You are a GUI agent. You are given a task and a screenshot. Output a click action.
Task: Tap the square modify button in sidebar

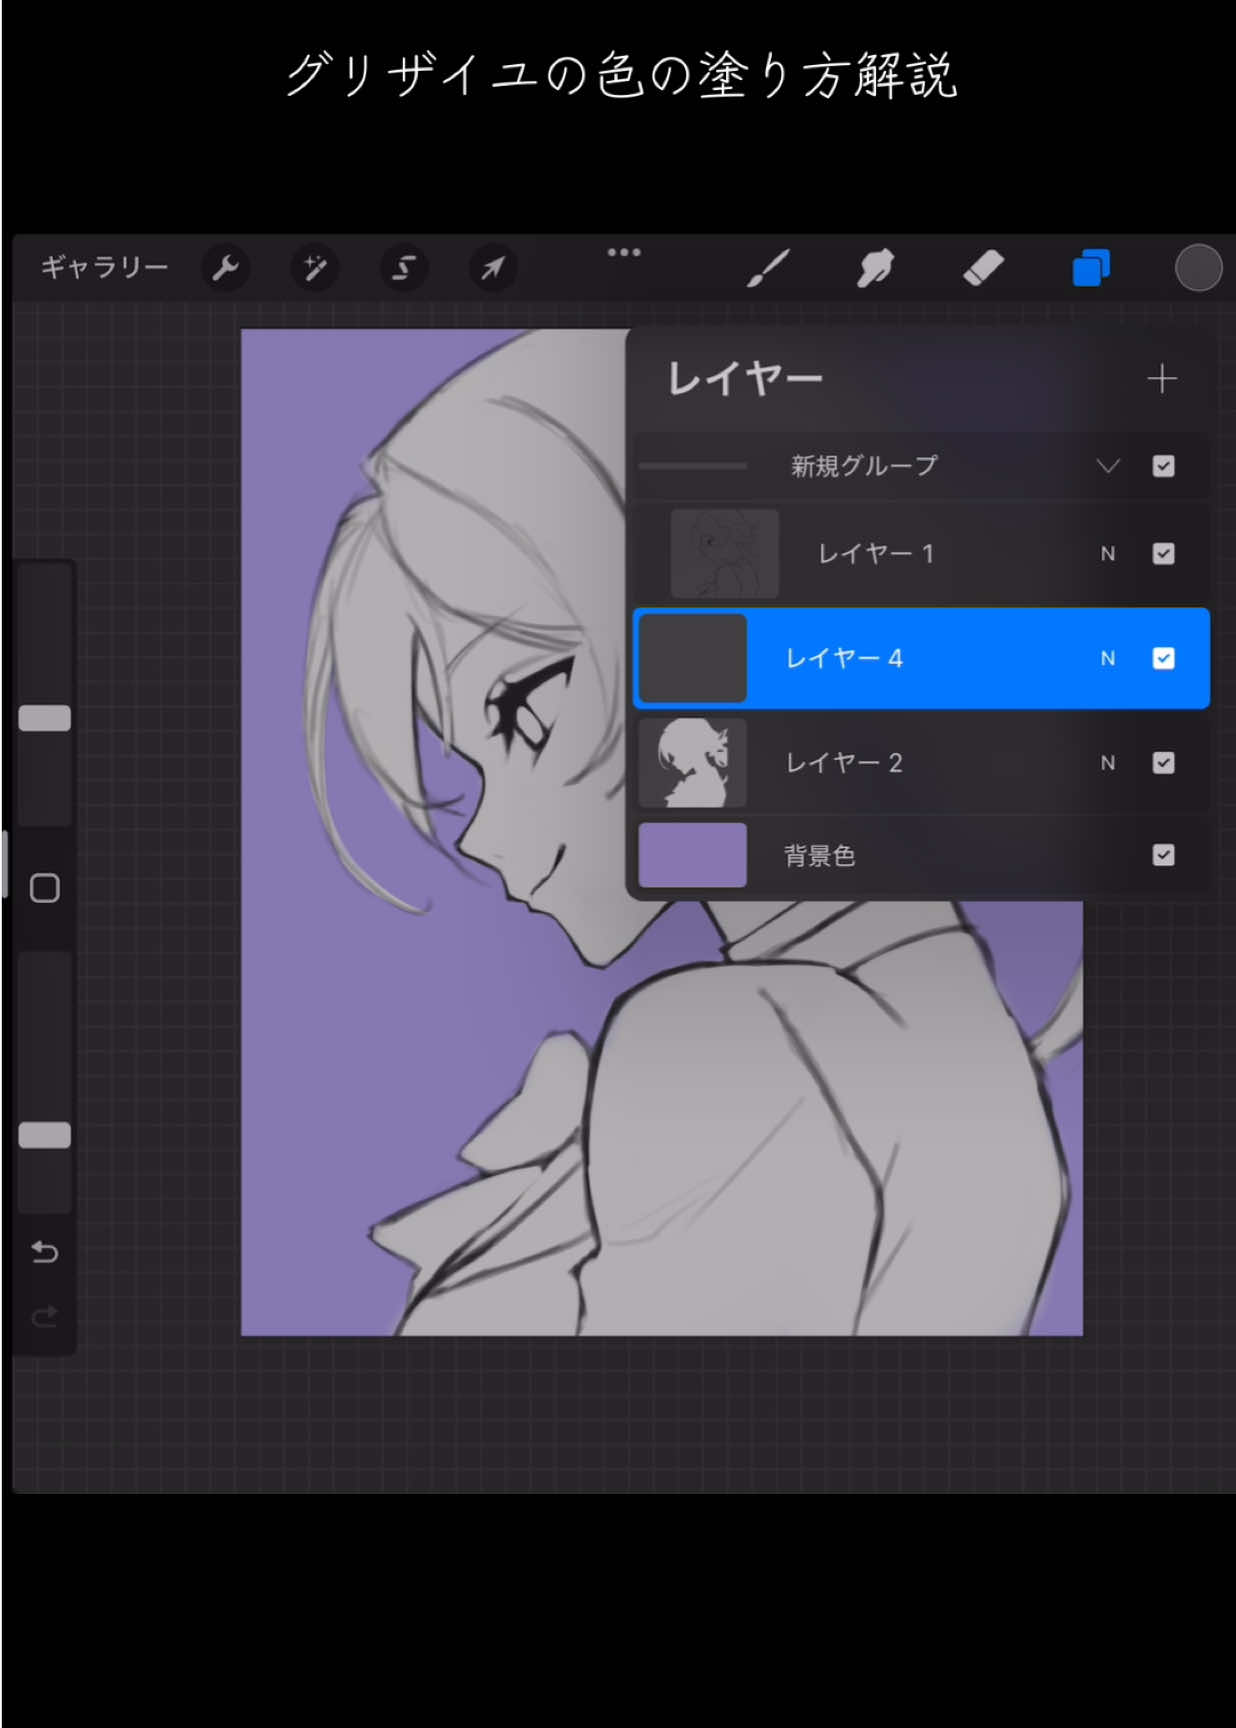pyautogui.click(x=45, y=888)
